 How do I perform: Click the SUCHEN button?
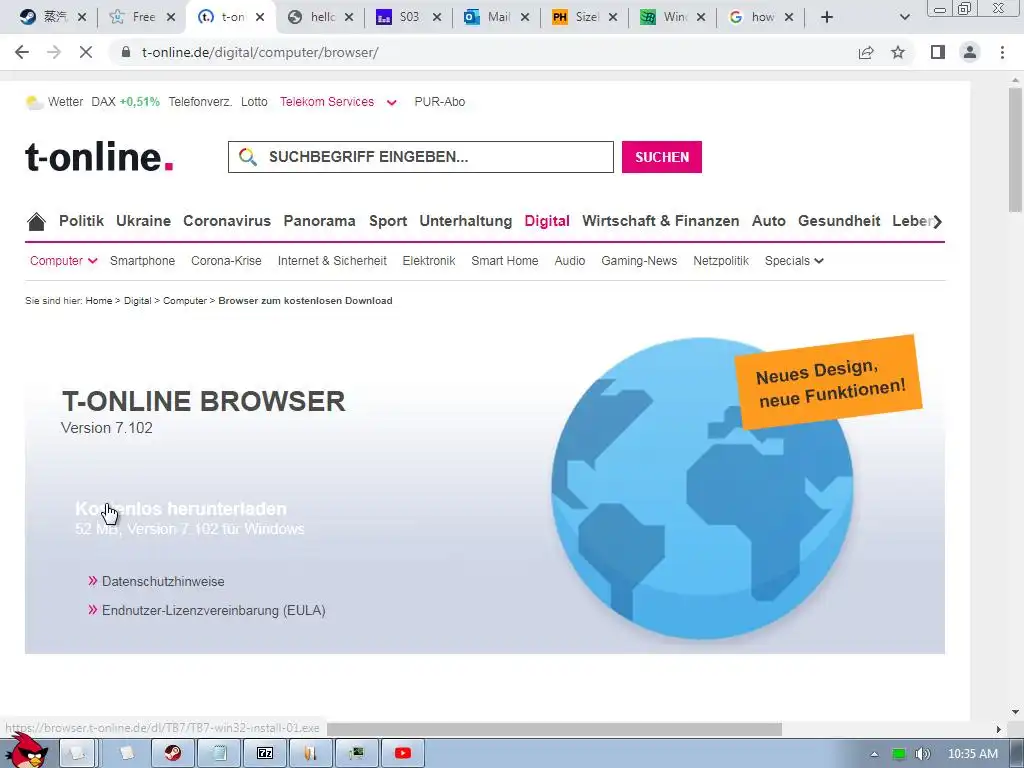pos(662,157)
